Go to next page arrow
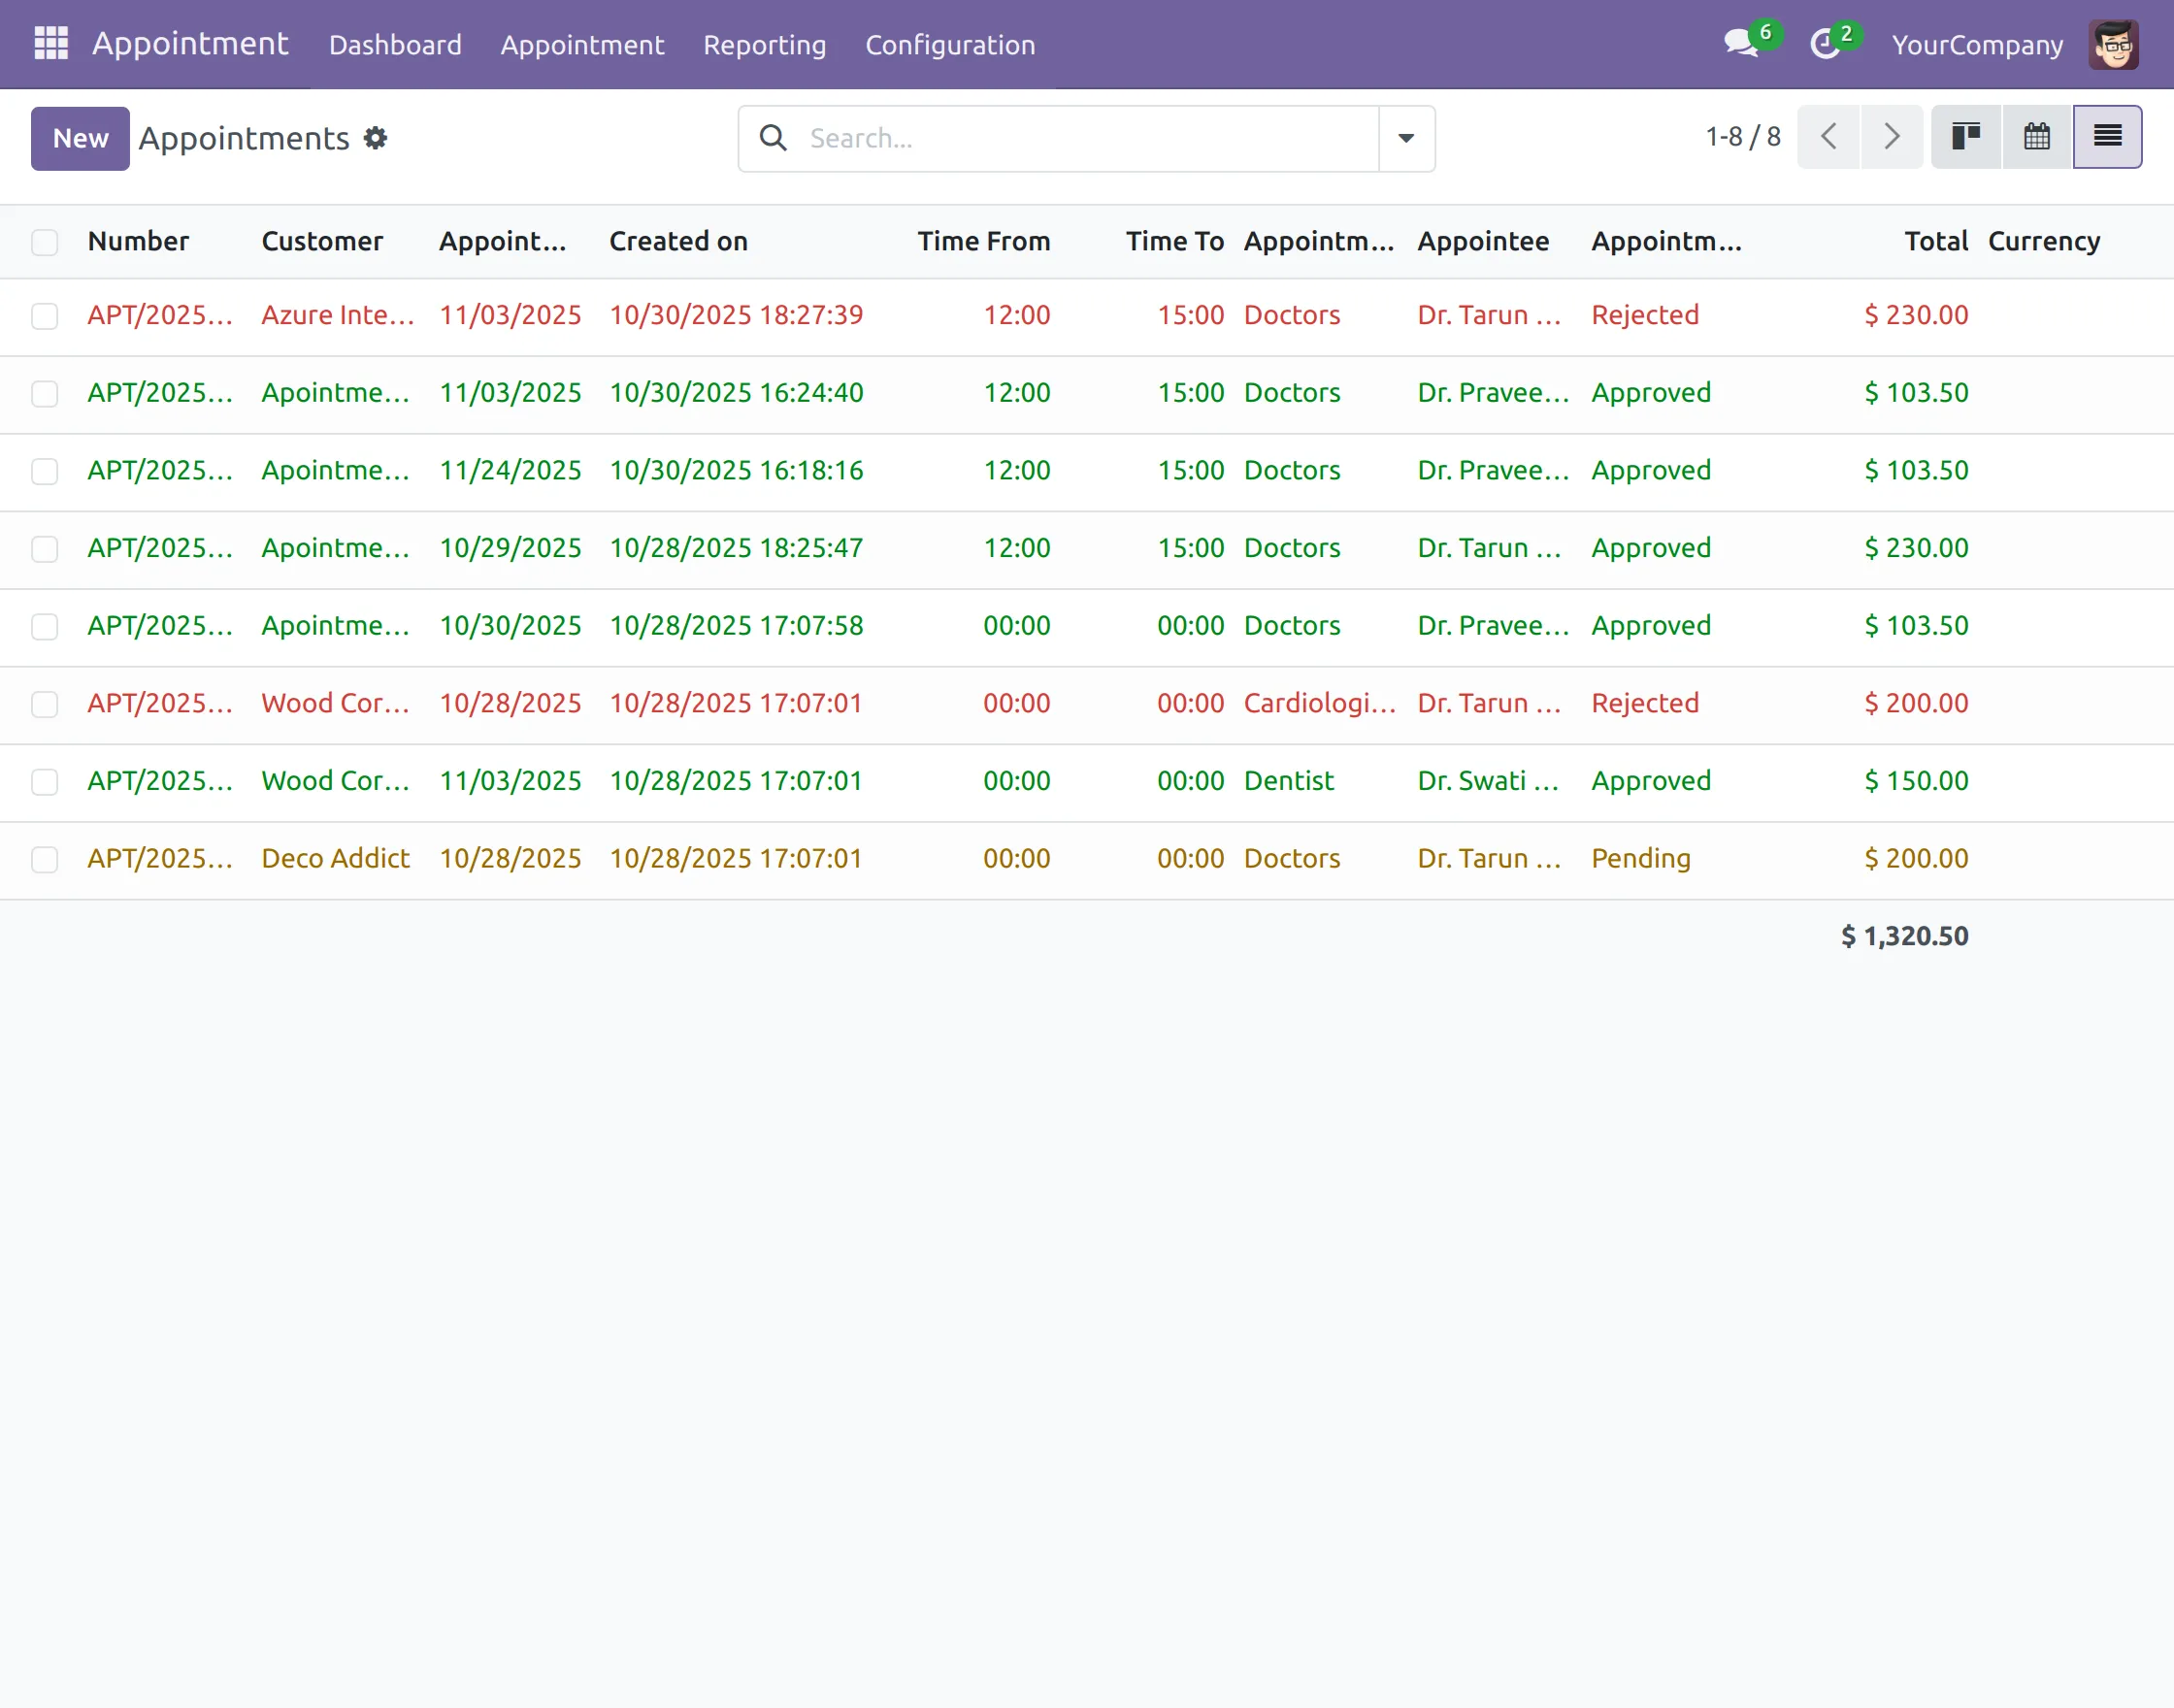This screenshot has height=1708, width=2174. tap(1891, 136)
